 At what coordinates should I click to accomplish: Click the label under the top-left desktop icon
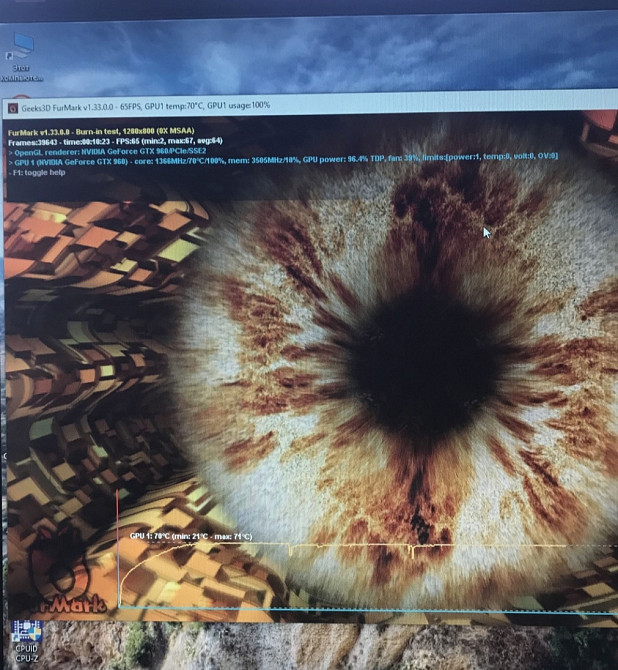pyautogui.click(x=21, y=72)
